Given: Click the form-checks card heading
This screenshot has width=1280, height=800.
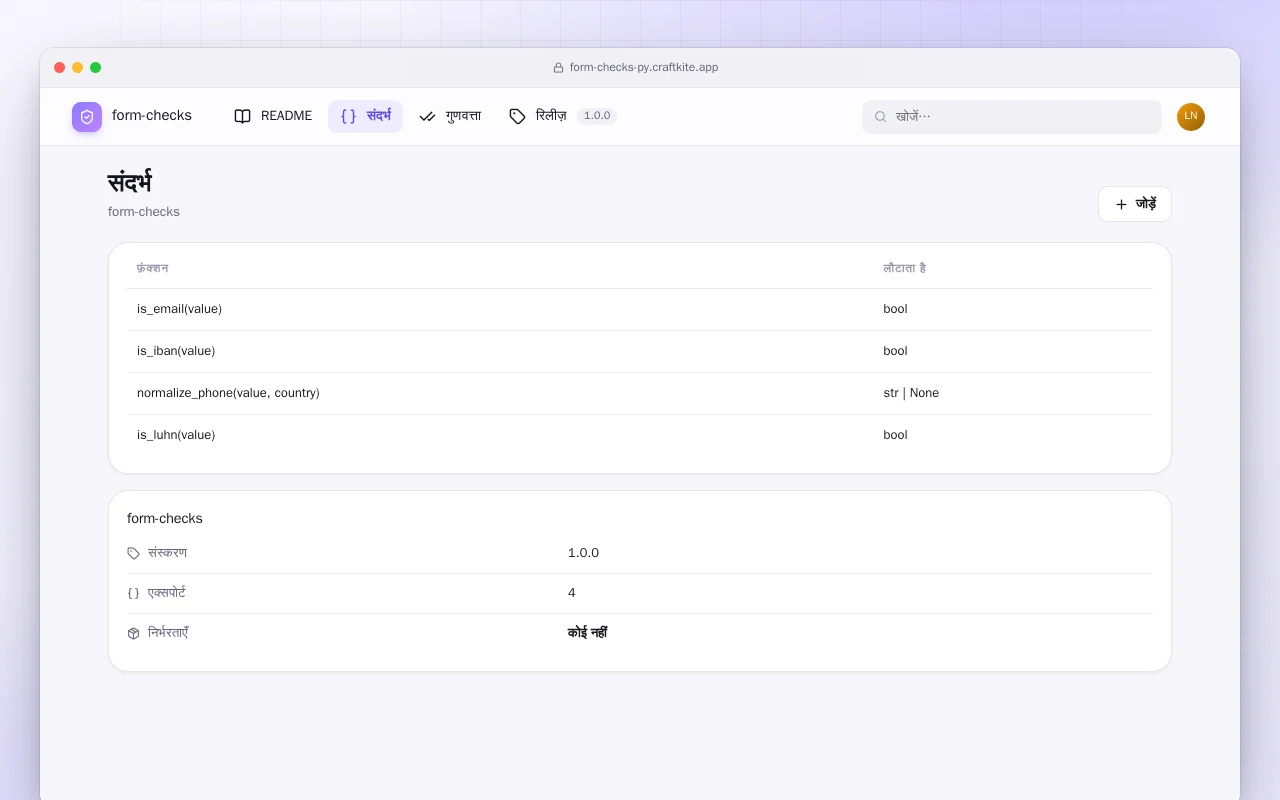Looking at the screenshot, I should 165,518.
